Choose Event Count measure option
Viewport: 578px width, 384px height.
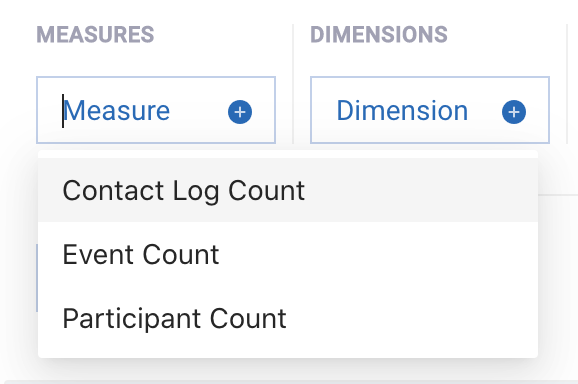288,254
